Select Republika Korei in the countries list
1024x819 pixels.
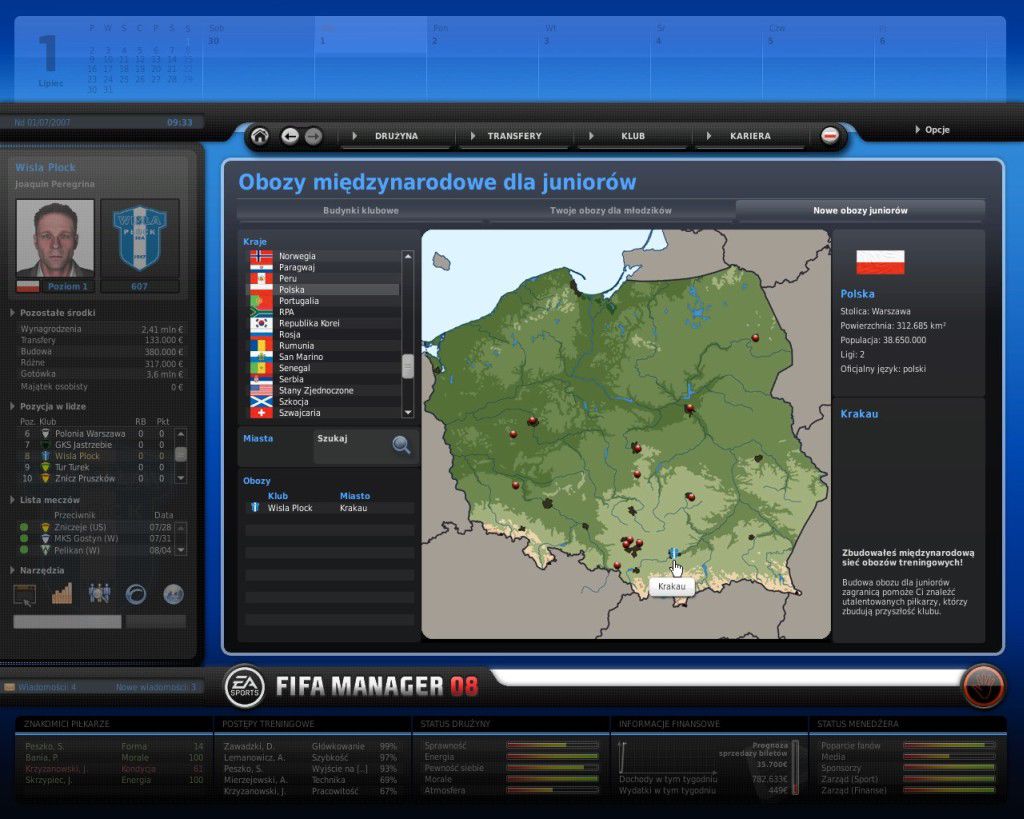pyautogui.click(x=324, y=323)
